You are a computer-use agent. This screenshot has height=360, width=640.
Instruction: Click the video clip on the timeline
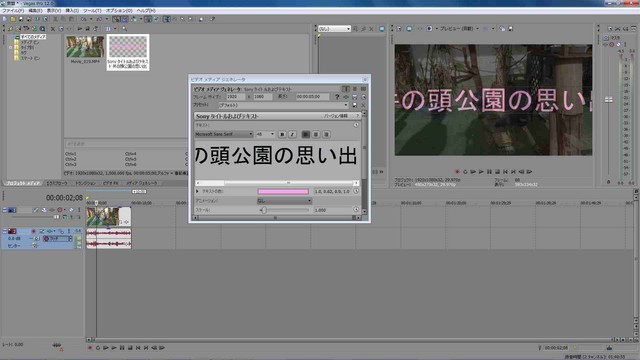(109, 216)
